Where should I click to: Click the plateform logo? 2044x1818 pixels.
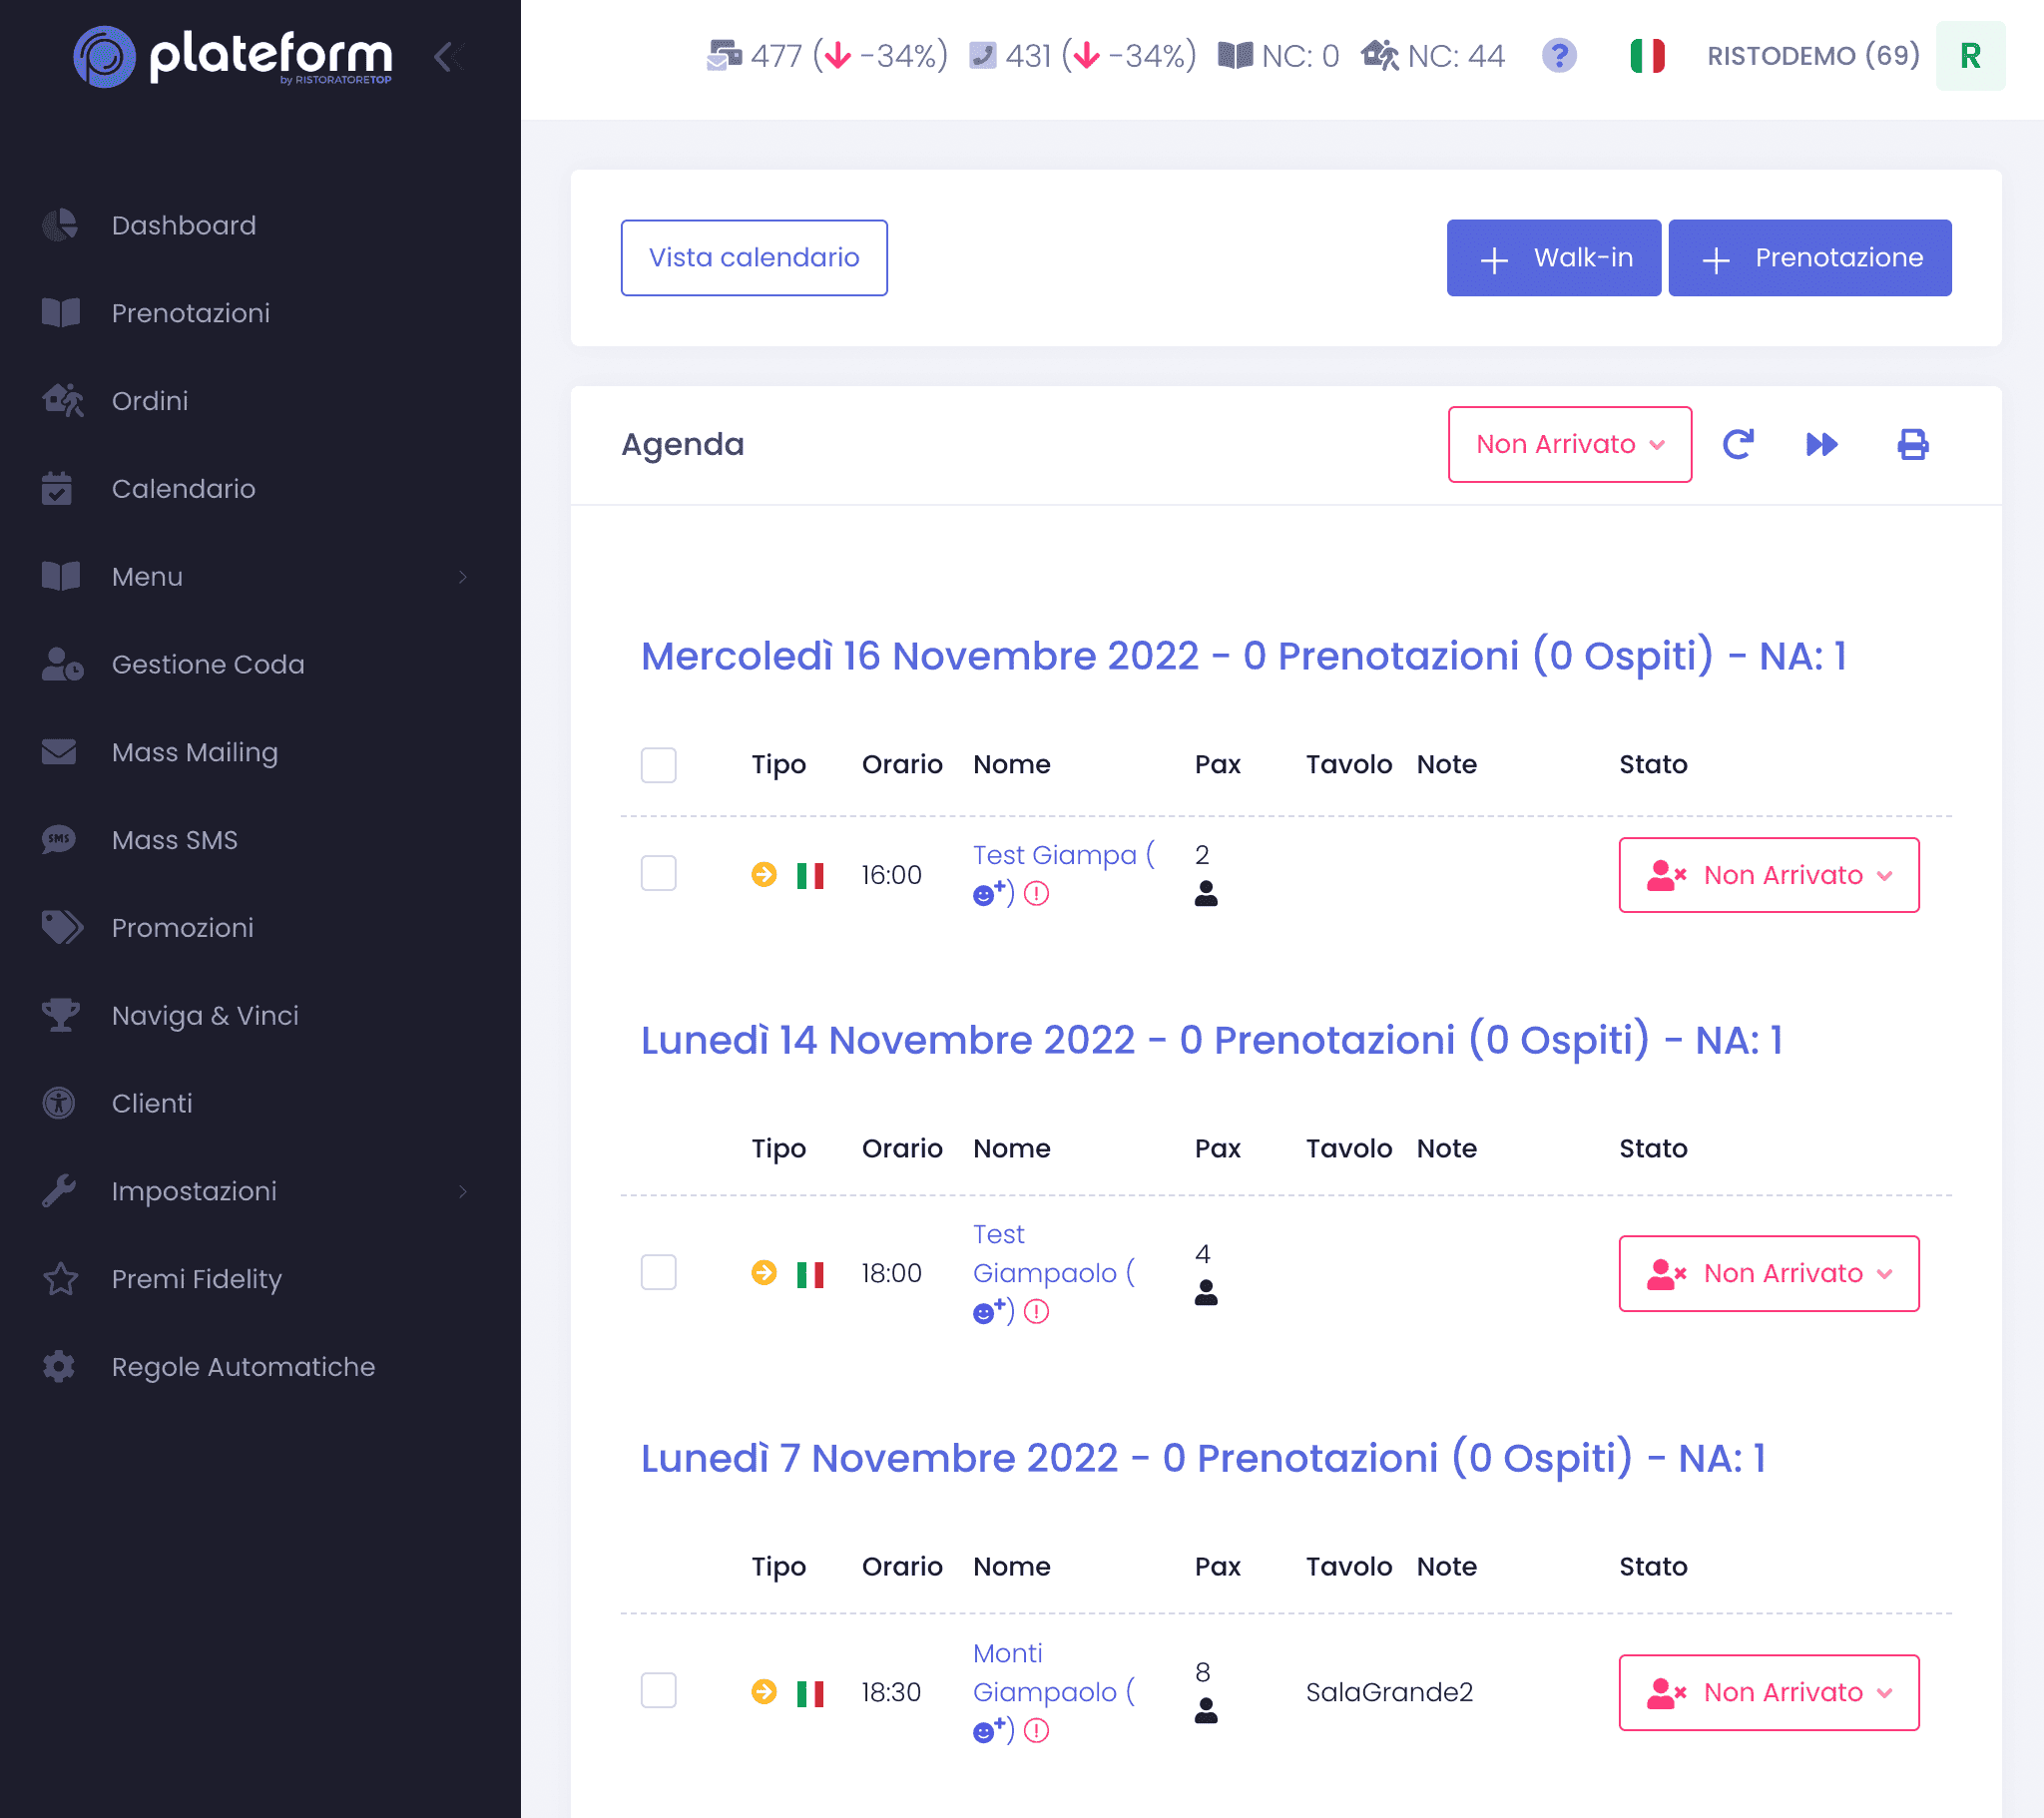pyautogui.click(x=233, y=57)
